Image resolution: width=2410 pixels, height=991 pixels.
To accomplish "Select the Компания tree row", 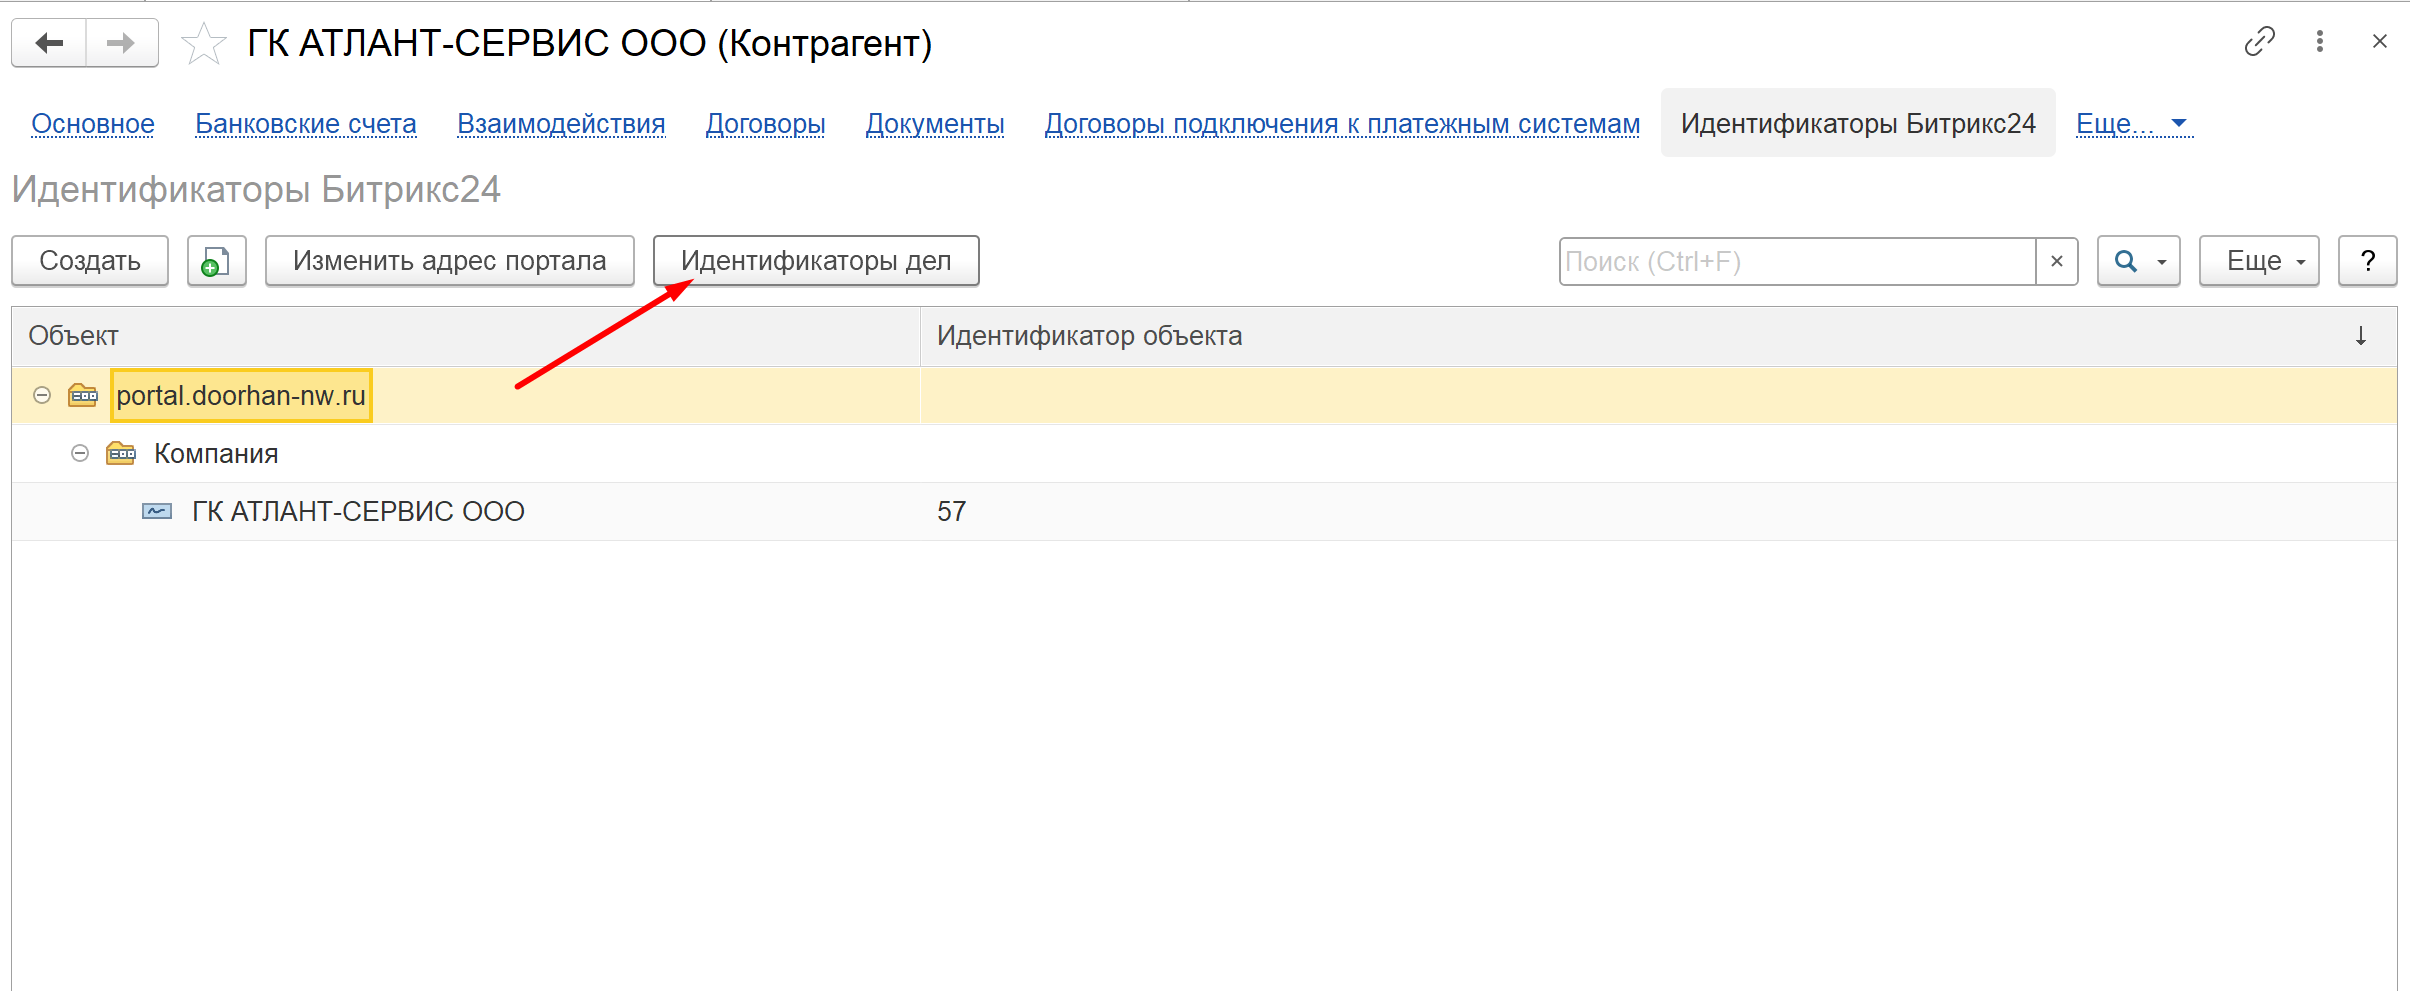I will [1204, 454].
